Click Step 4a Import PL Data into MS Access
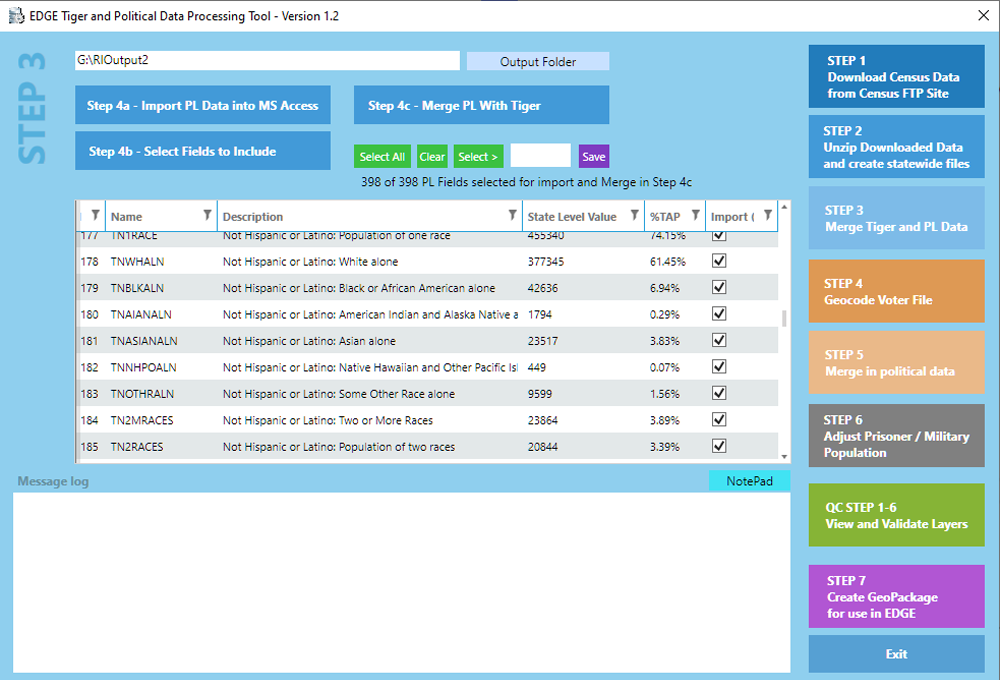 point(203,105)
